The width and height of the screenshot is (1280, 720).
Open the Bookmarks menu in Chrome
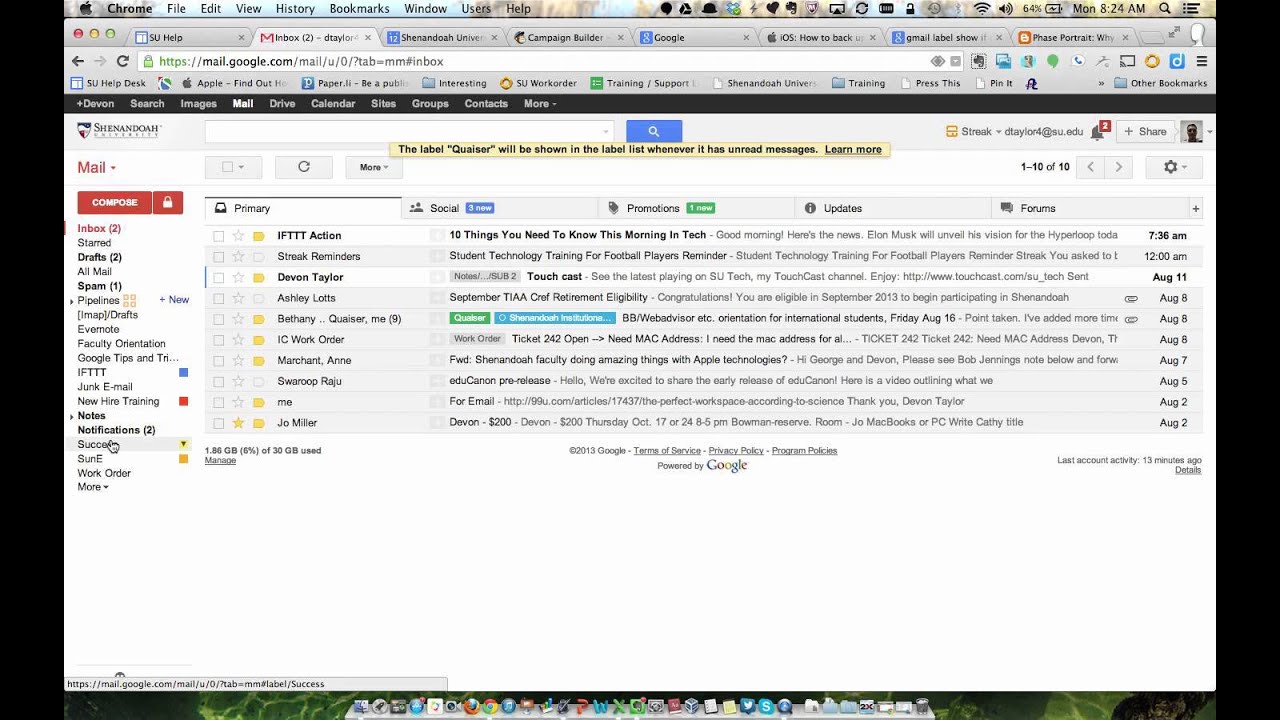(359, 9)
